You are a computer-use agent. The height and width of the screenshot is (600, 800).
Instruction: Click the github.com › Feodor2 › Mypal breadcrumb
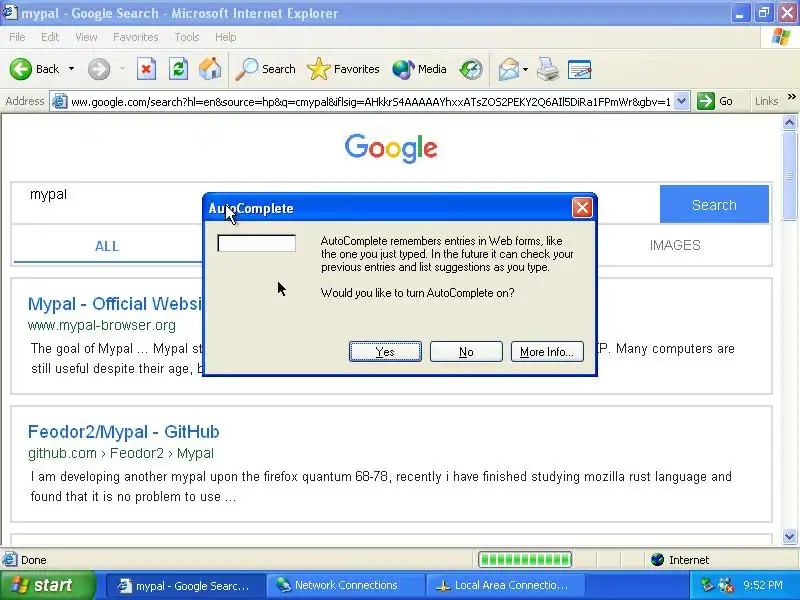pyautogui.click(x=121, y=453)
